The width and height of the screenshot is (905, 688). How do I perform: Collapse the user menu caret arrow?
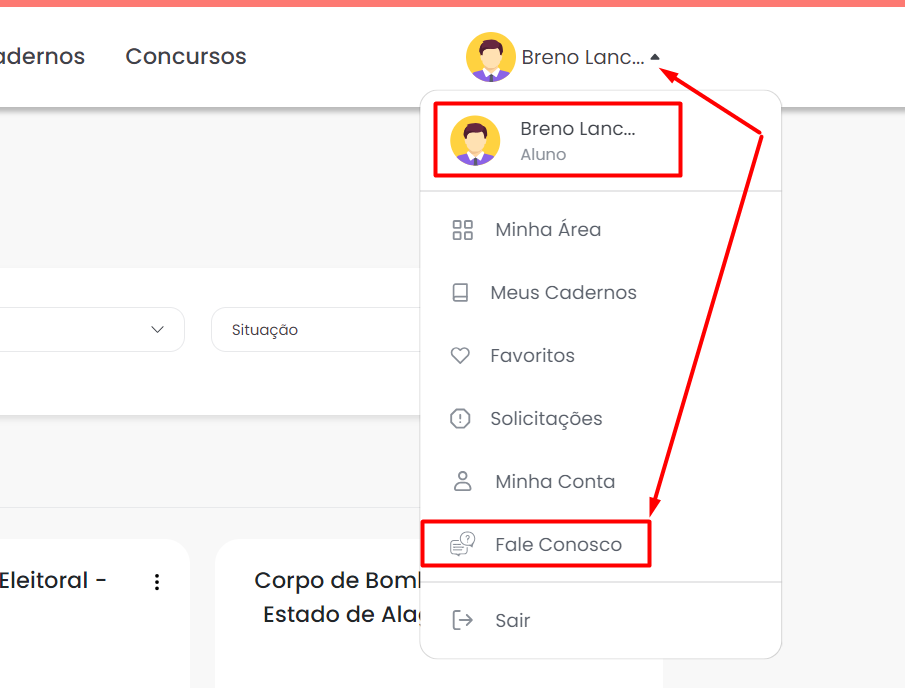[x=655, y=57]
